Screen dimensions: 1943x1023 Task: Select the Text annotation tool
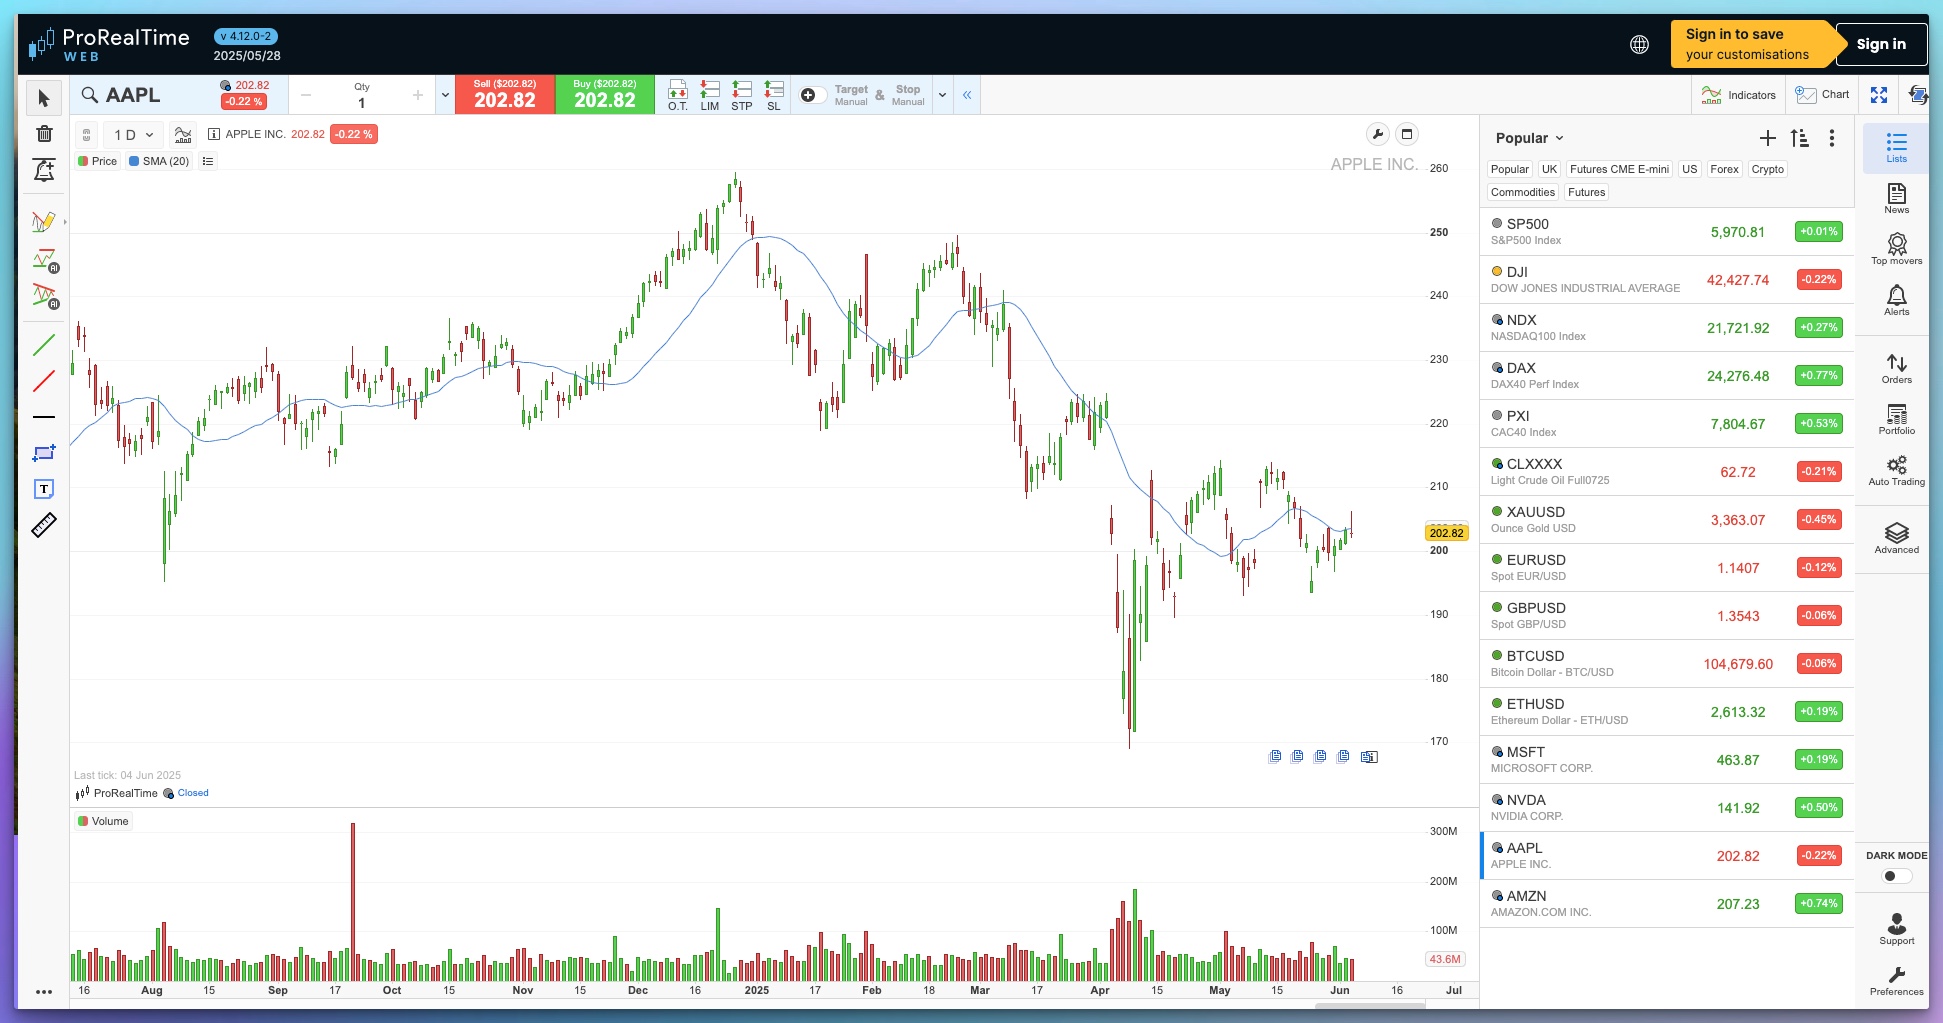pyautogui.click(x=44, y=489)
